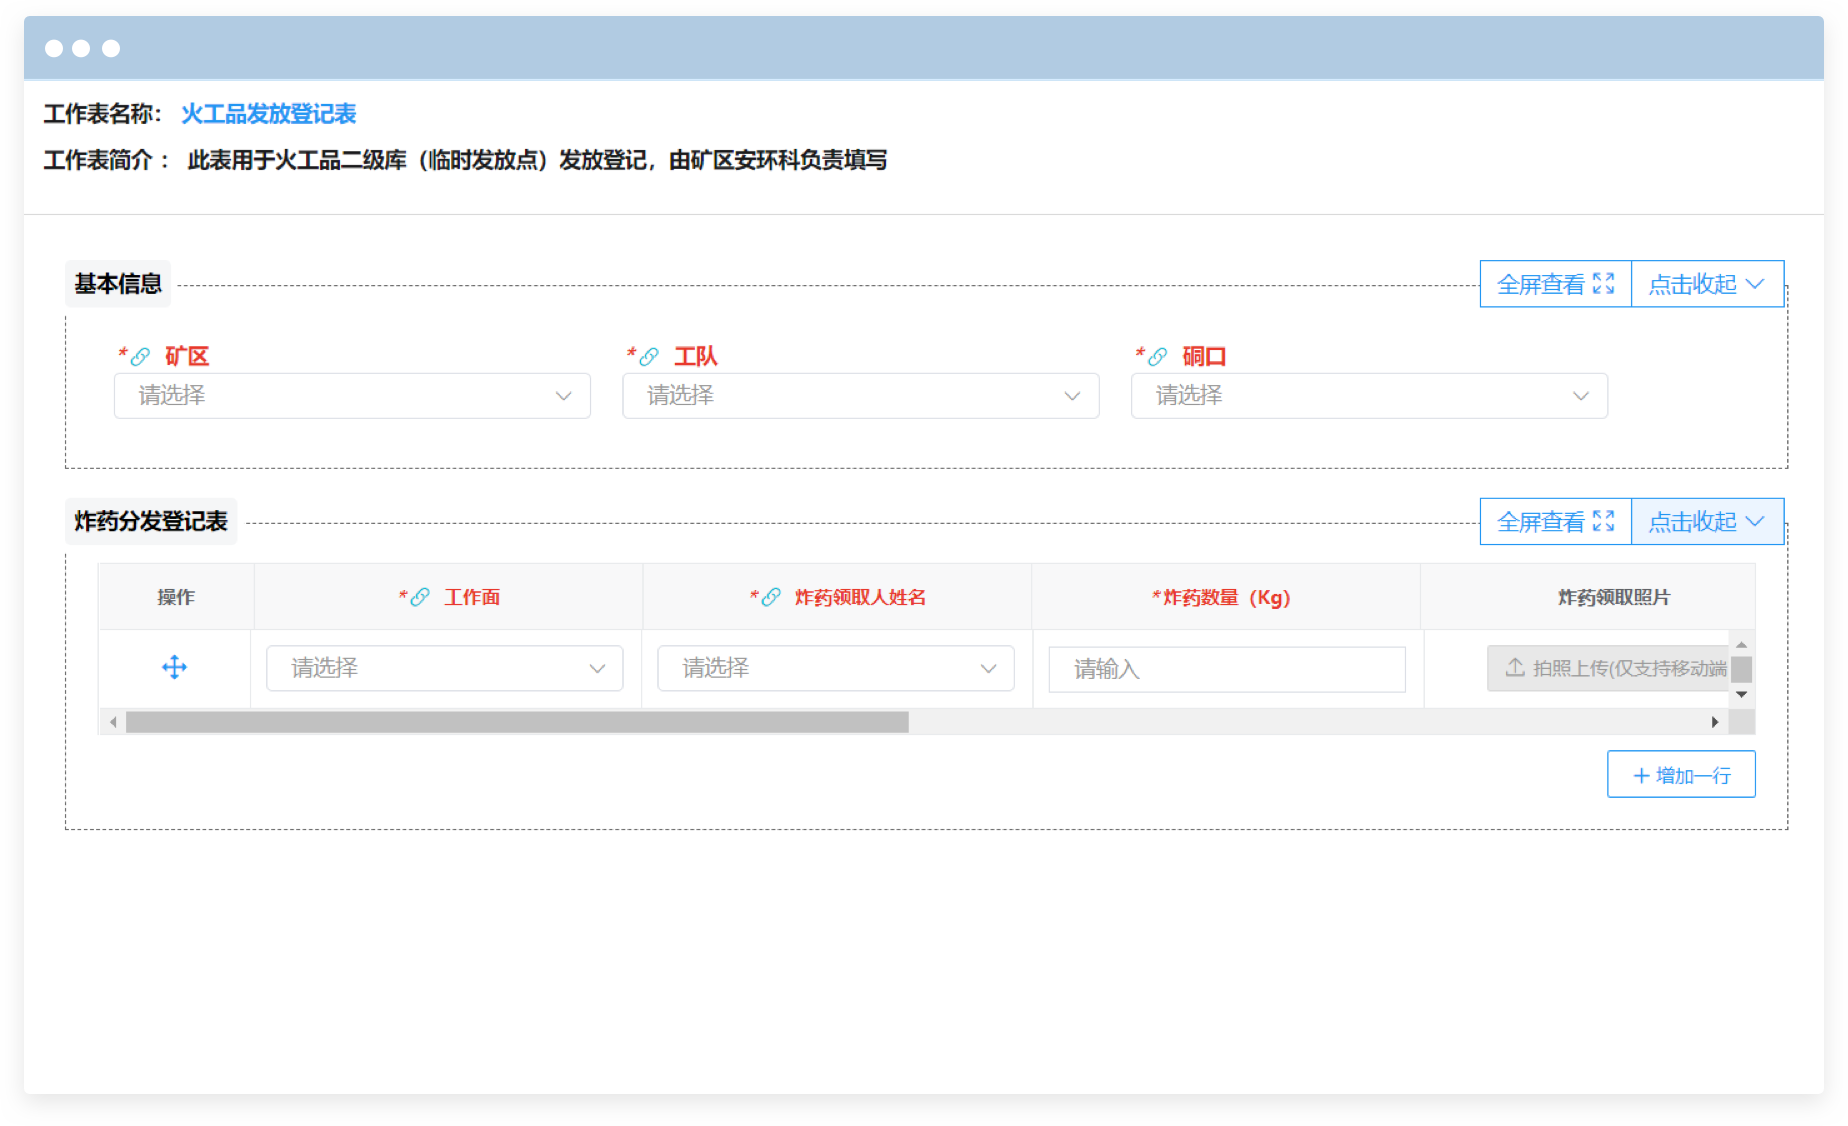Click the link icon beside 矿区 label
The width and height of the screenshot is (1848, 1126).
(141, 357)
